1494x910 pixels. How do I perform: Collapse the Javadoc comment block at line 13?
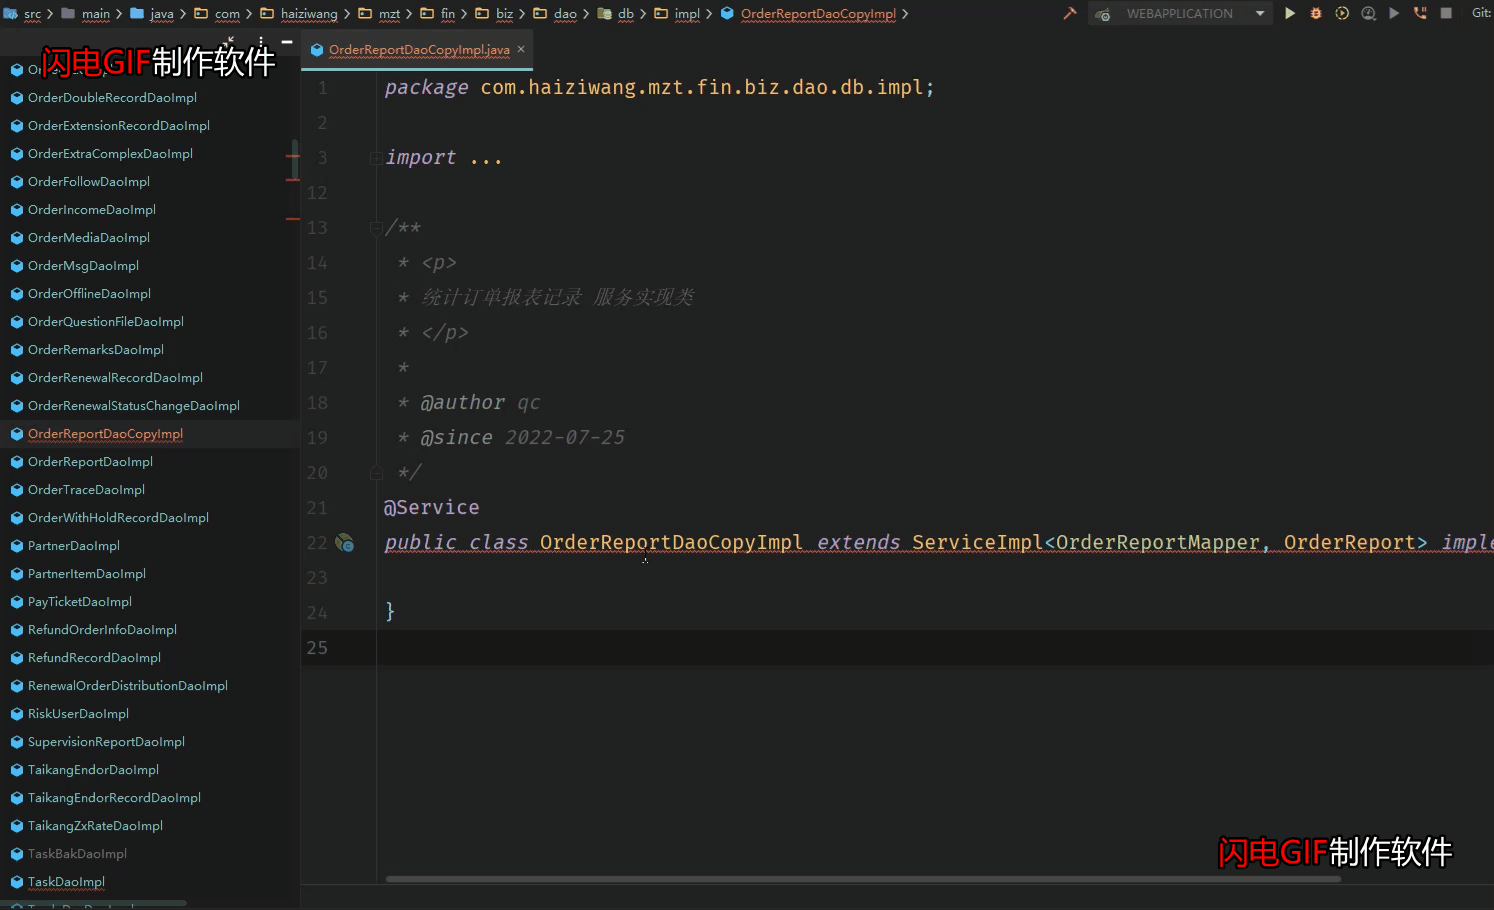376,227
